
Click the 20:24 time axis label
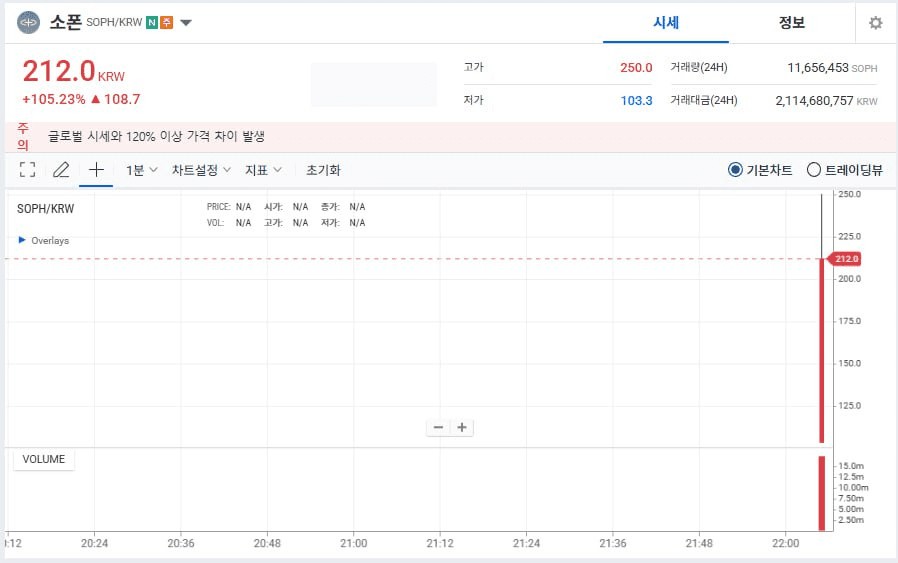tap(94, 543)
